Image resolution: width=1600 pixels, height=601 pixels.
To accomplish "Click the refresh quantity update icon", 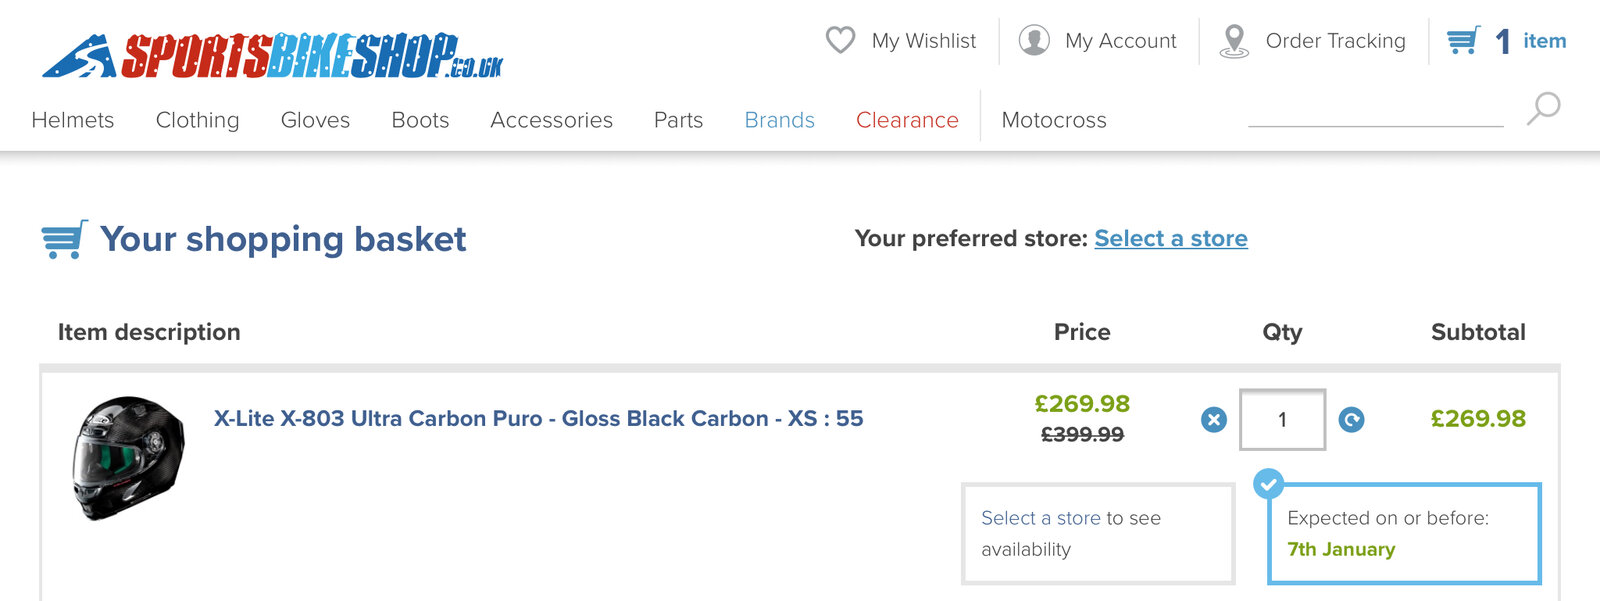I will 1352,420.
